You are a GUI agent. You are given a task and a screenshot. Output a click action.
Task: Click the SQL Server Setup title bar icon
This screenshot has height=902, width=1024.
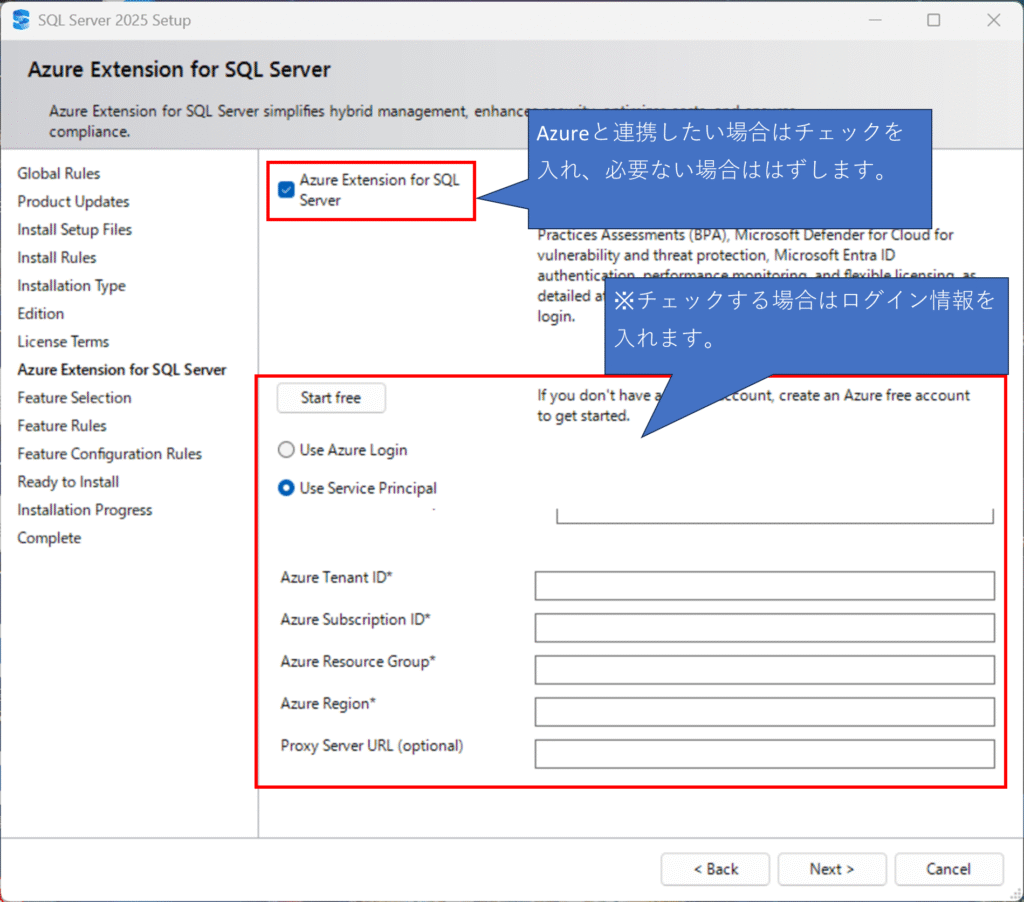point(21,20)
